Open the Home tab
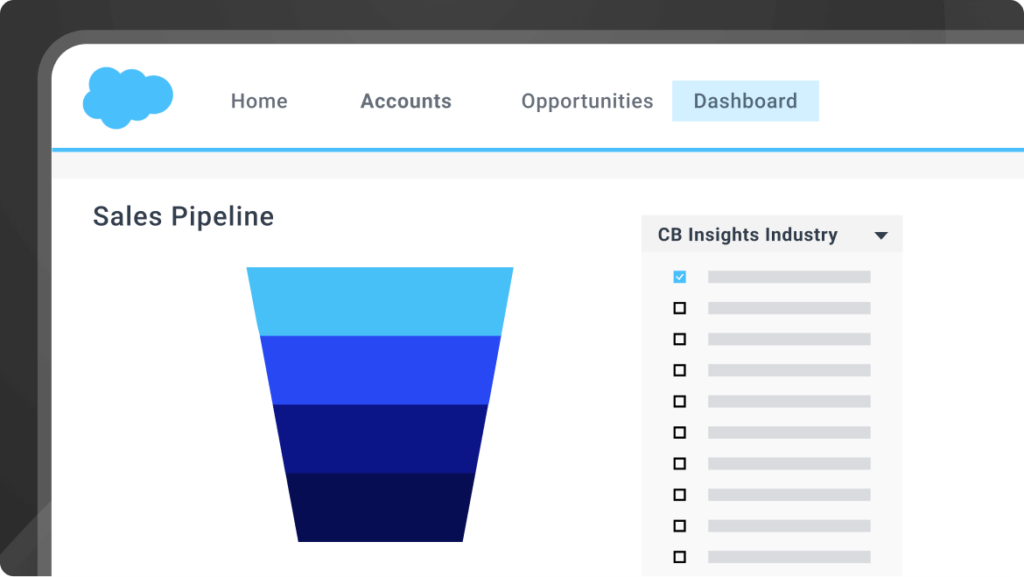Screen dimensions: 1024x577 coord(259,101)
